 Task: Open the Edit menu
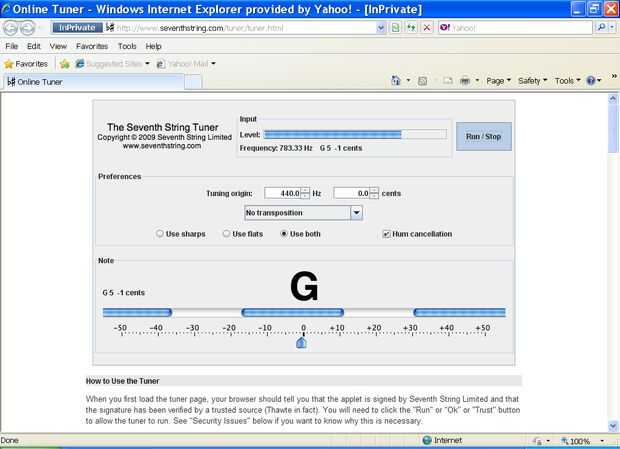click(x=34, y=46)
